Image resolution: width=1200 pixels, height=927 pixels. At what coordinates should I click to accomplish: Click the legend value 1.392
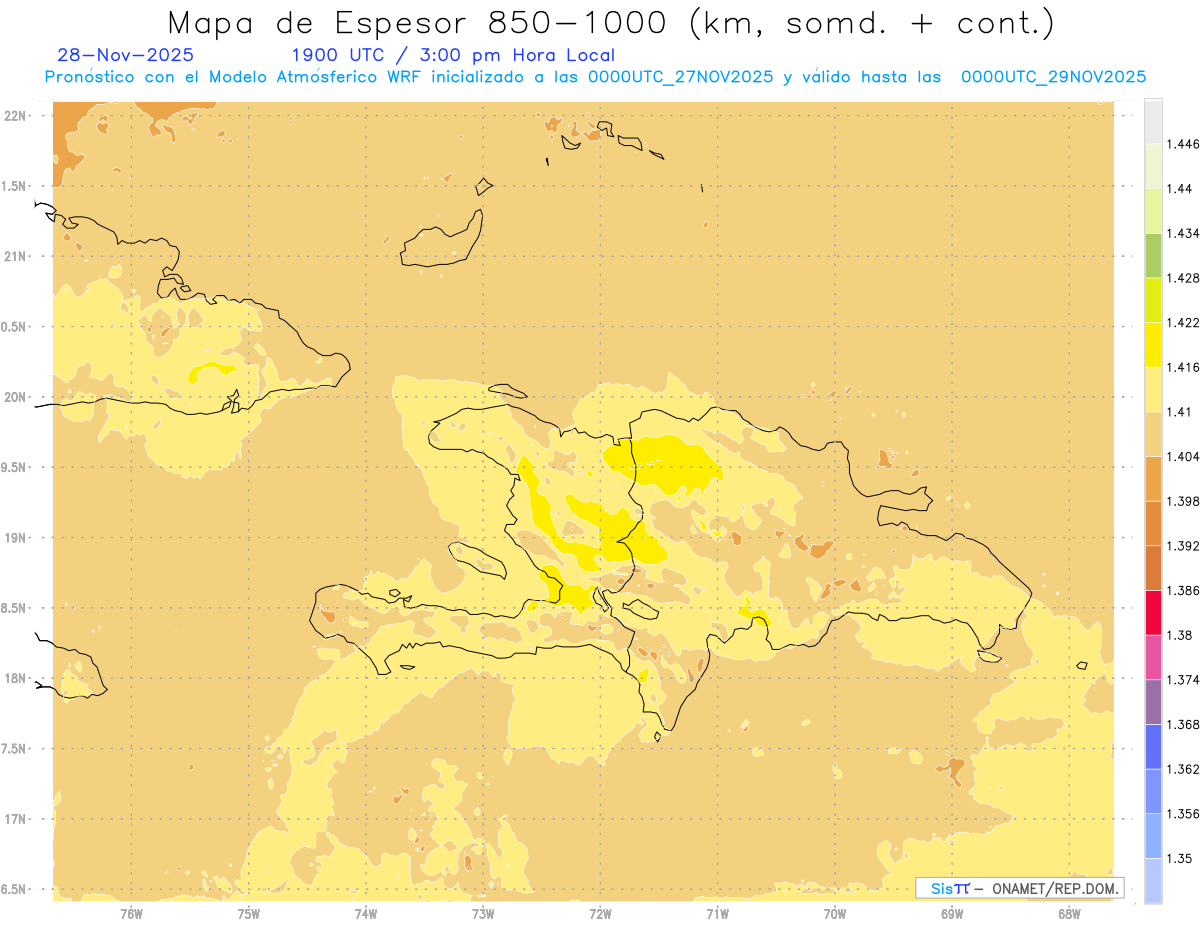pos(1184,546)
